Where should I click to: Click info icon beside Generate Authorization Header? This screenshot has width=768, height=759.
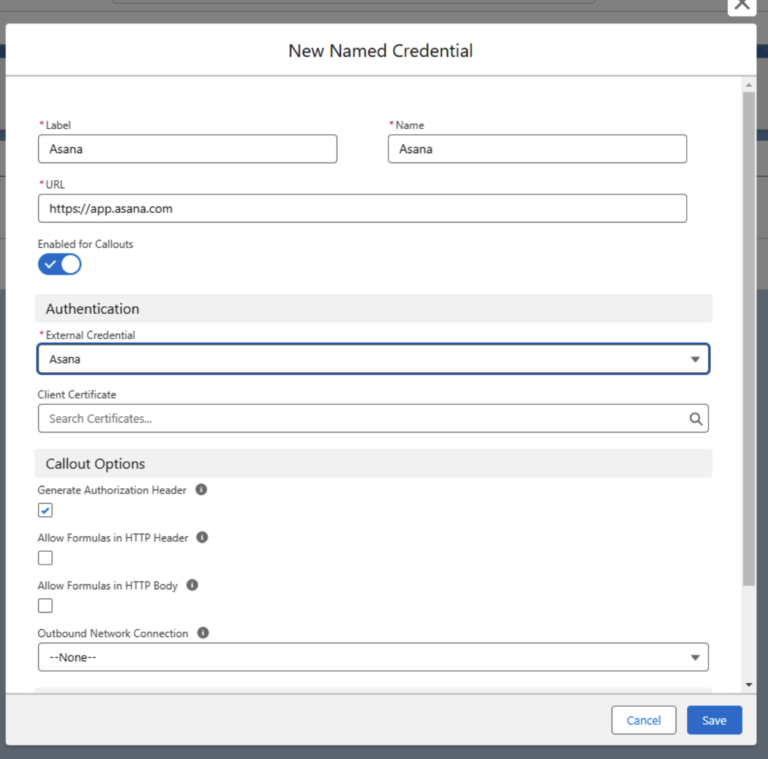point(201,490)
